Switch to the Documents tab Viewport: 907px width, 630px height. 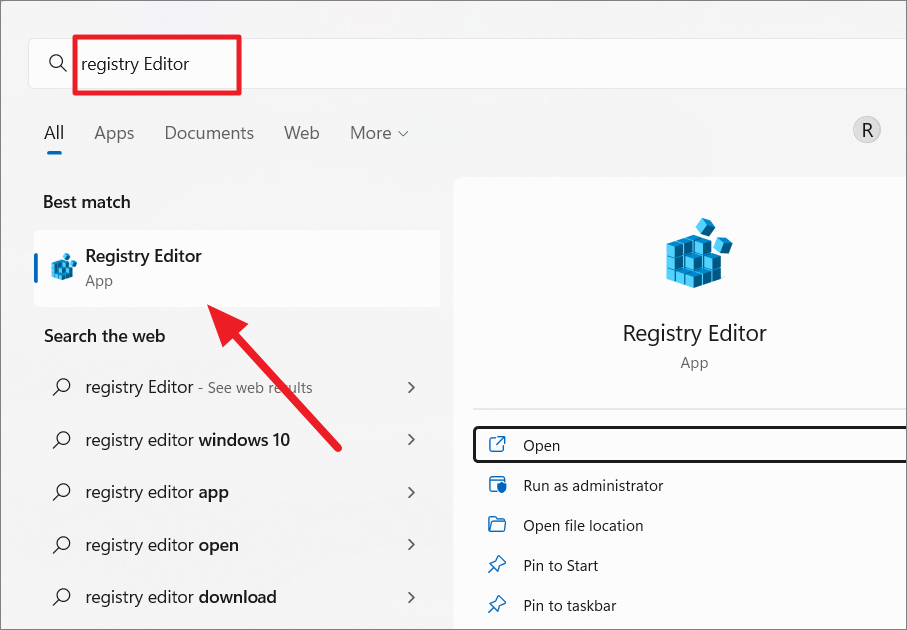(x=209, y=133)
